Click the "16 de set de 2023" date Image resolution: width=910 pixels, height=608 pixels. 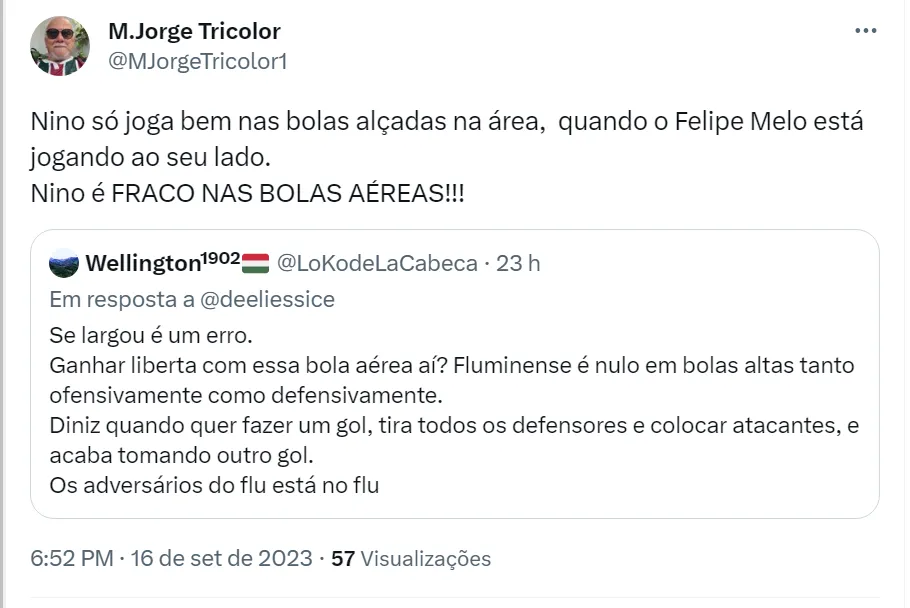point(220,558)
